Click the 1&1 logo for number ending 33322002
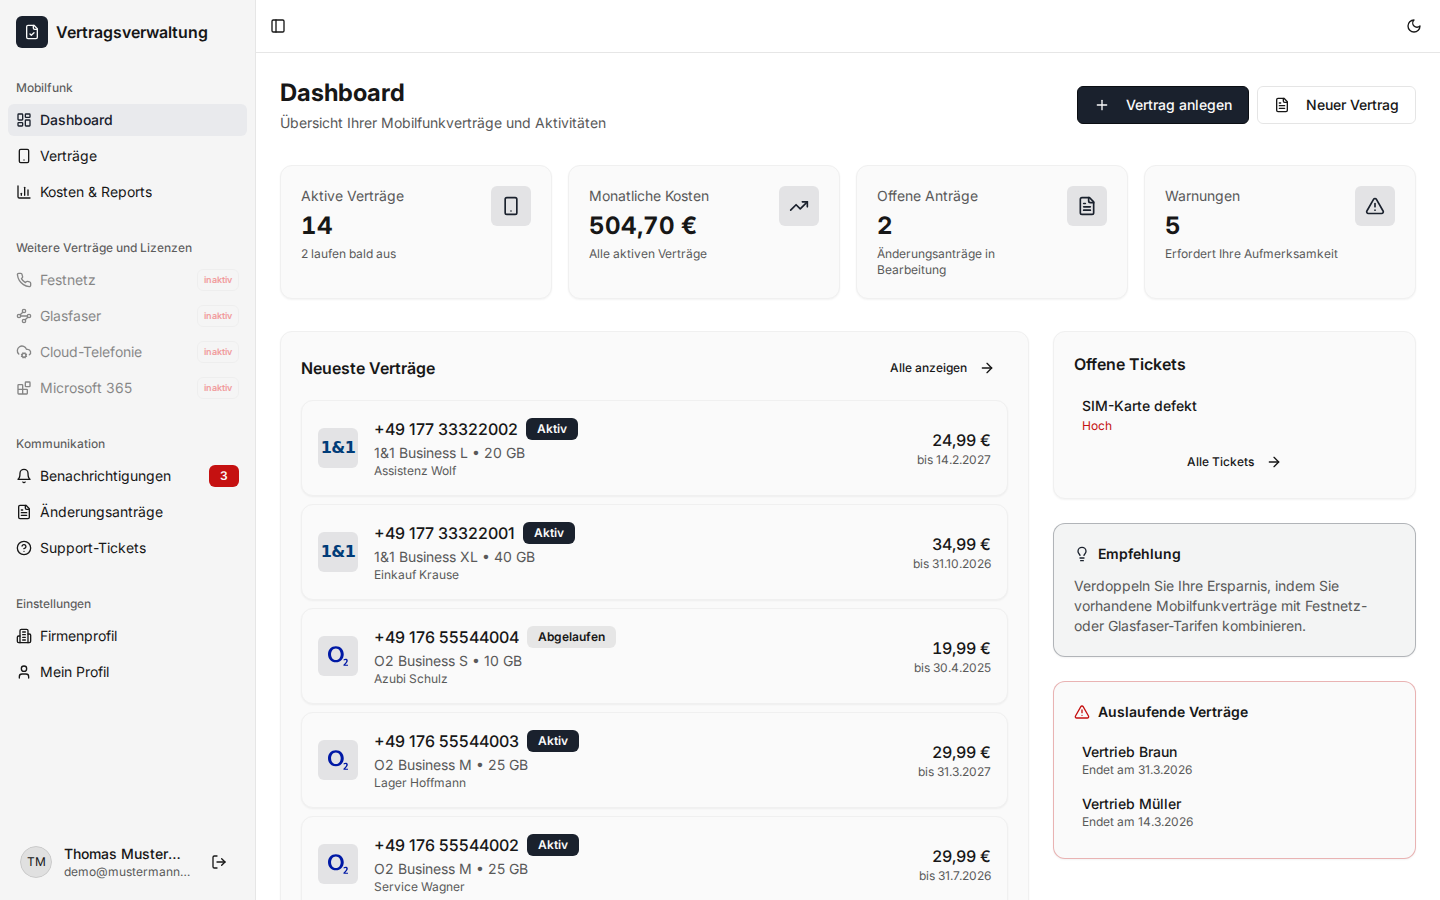The width and height of the screenshot is (1440, 900). coord(338,448)
